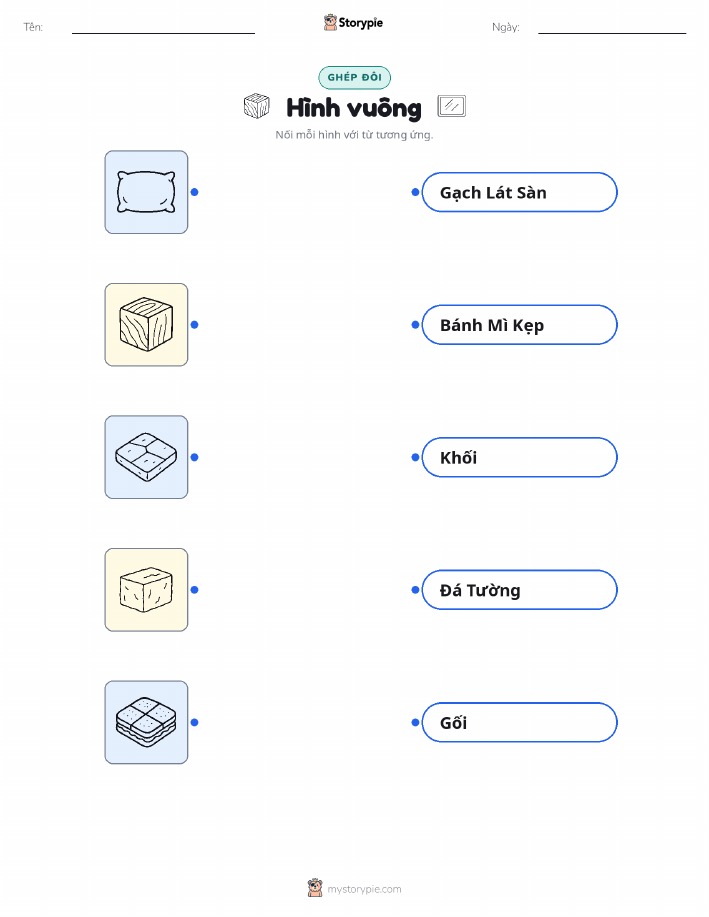The height and width of the screenshot is (917, 709).
Task: Click the sandwich picture card
Action: [146, 722]
